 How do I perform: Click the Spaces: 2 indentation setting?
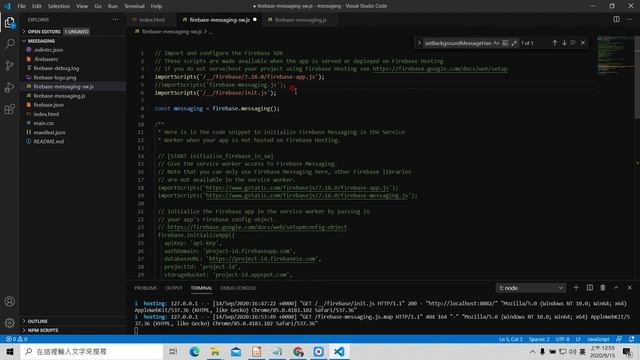click(x=539, y=339)
